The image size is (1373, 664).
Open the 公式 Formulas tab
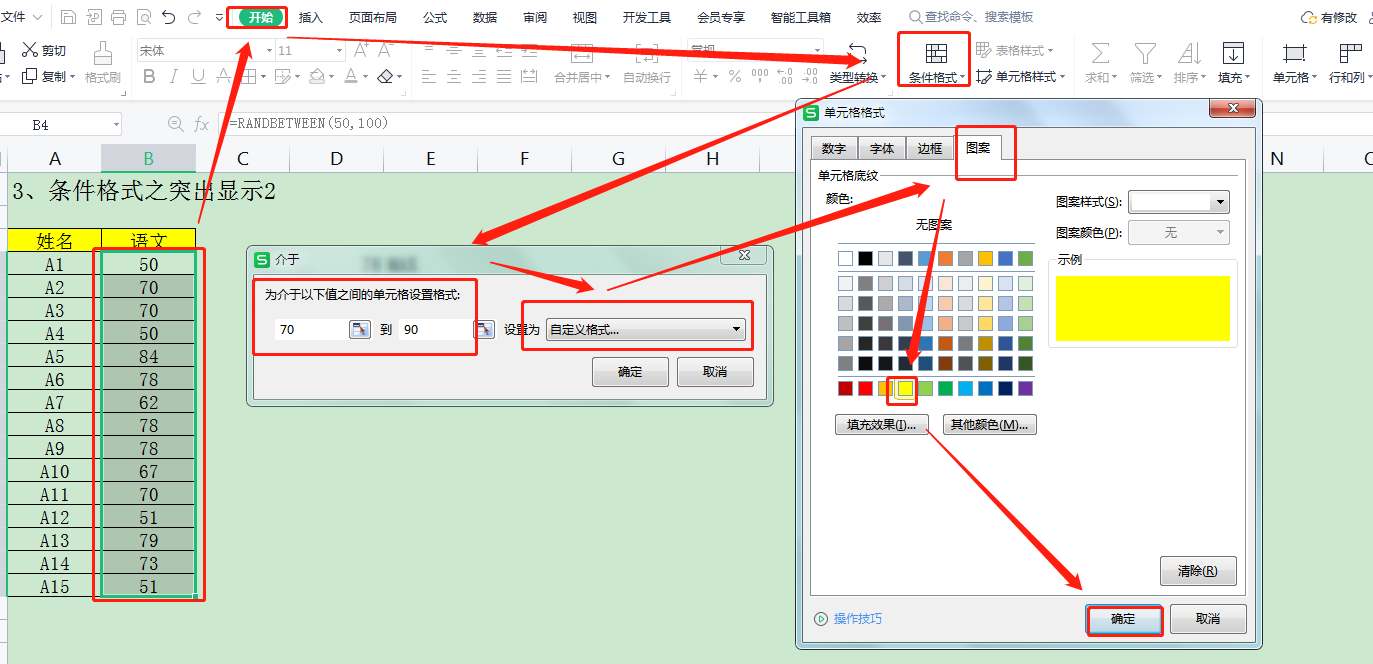(435, 17)
